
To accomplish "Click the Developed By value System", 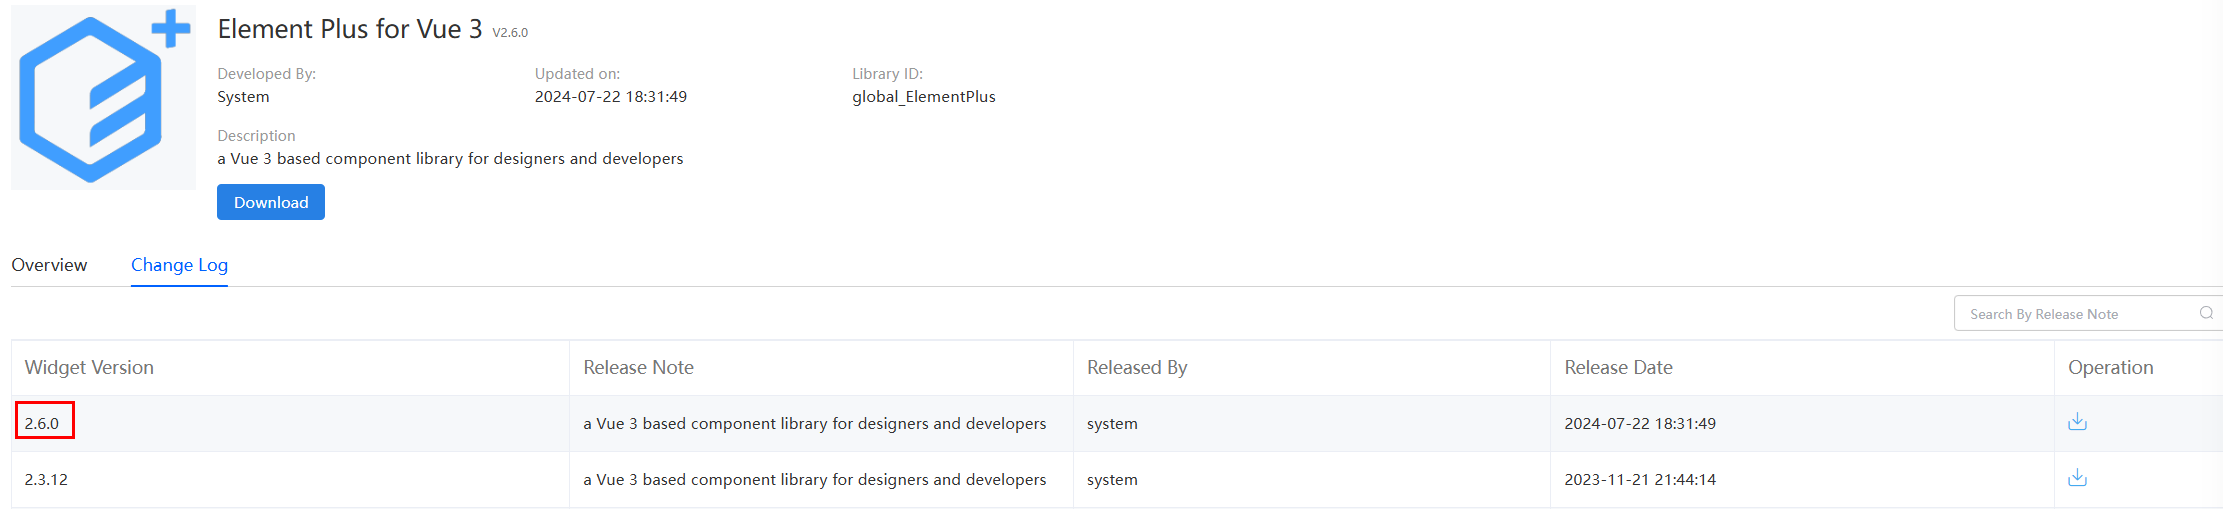I will coord(243,97).
